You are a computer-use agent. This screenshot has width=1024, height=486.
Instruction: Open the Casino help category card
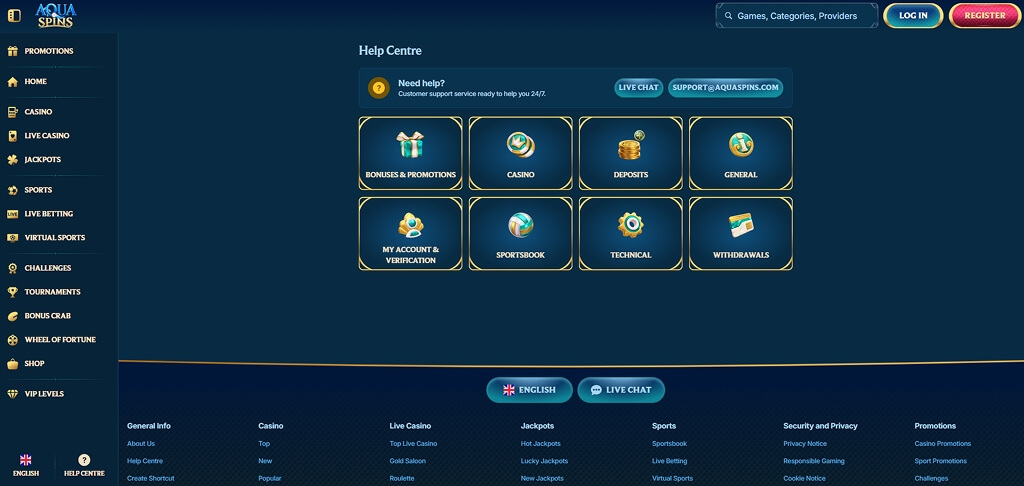[x=520, y=154]
